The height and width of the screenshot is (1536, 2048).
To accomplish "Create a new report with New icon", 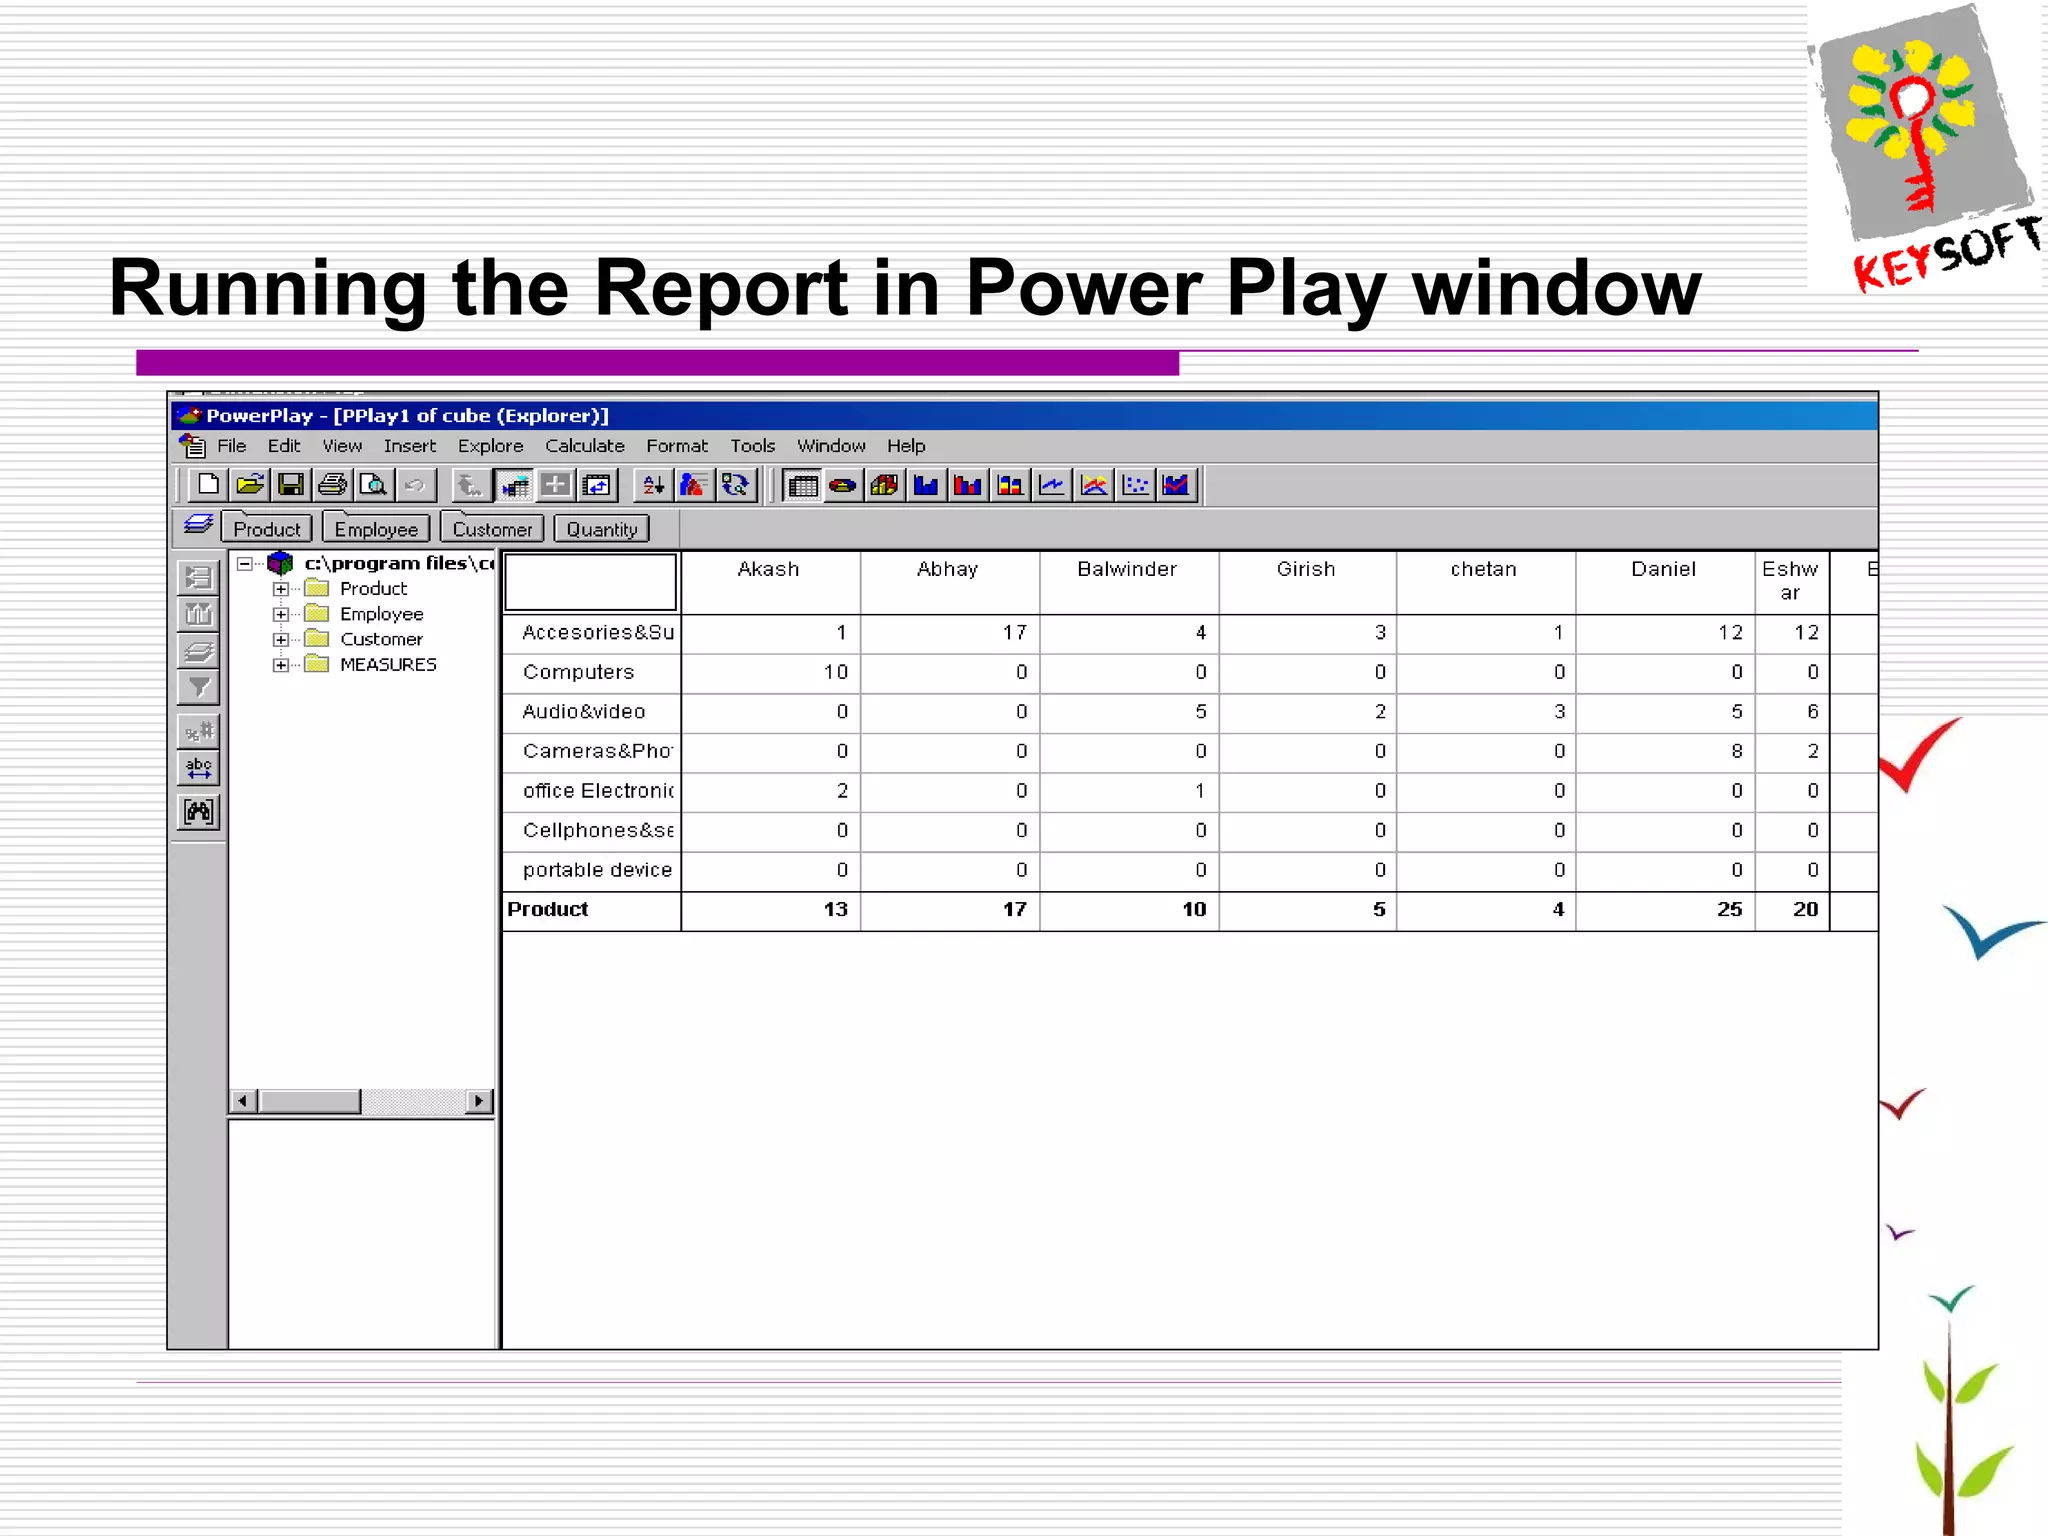I will (208, 486).
